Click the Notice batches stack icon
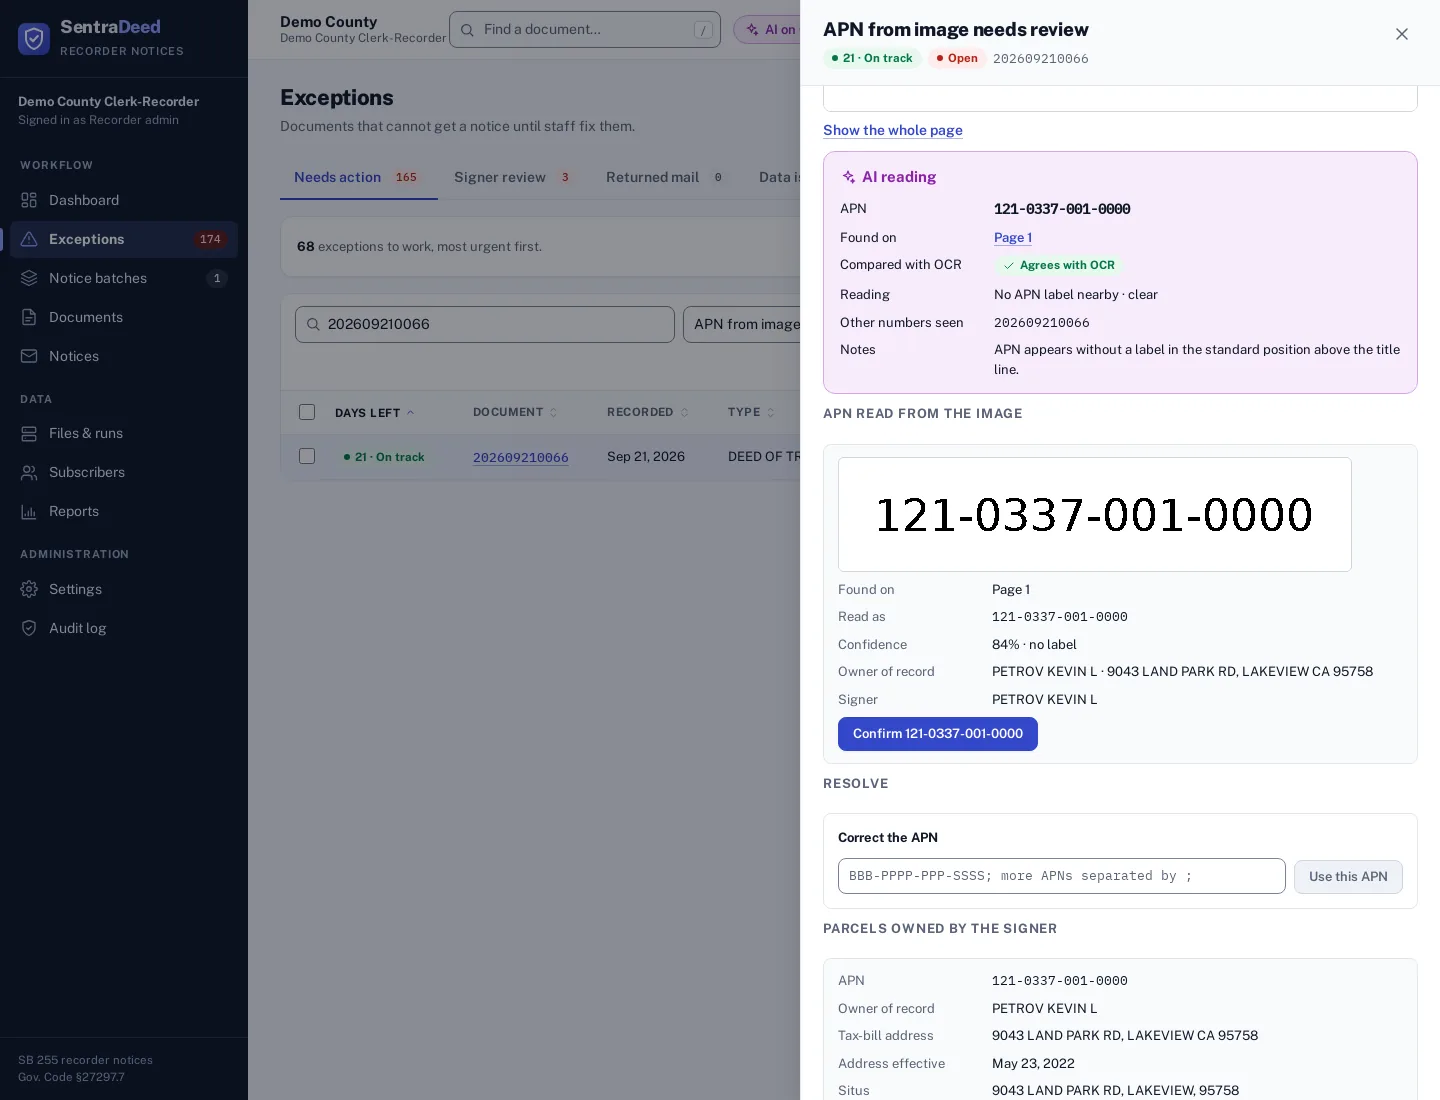The height and width of the screenshot is (1100, 1440). pyautogui.click(x=29, y=278)
